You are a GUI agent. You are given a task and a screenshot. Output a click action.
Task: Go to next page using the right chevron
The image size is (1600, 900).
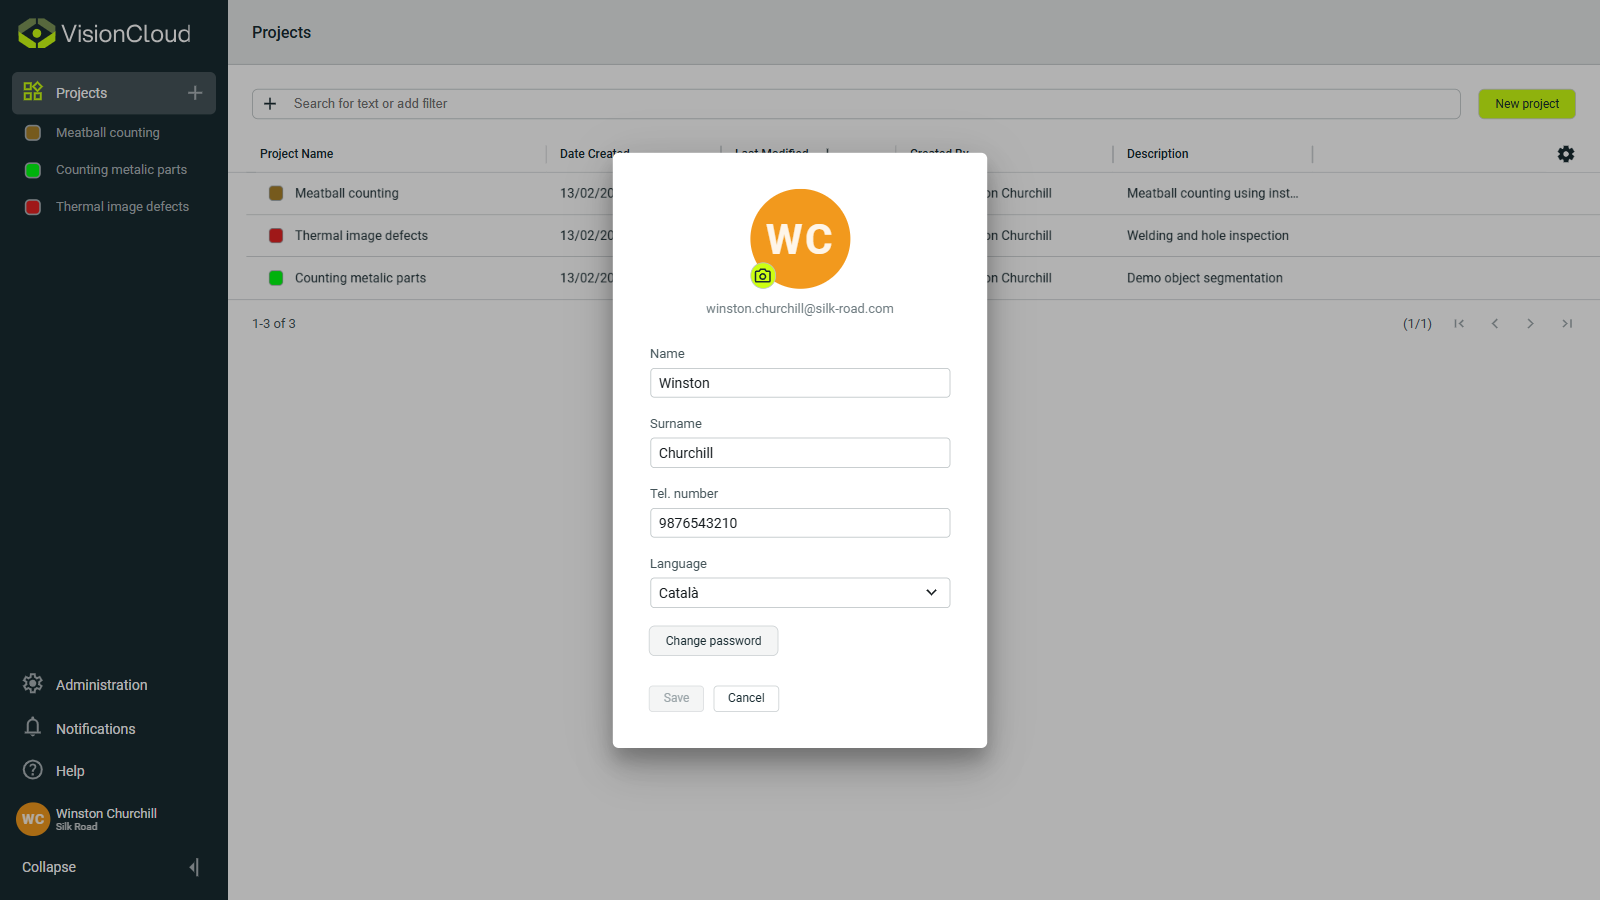pos(1531,323)
